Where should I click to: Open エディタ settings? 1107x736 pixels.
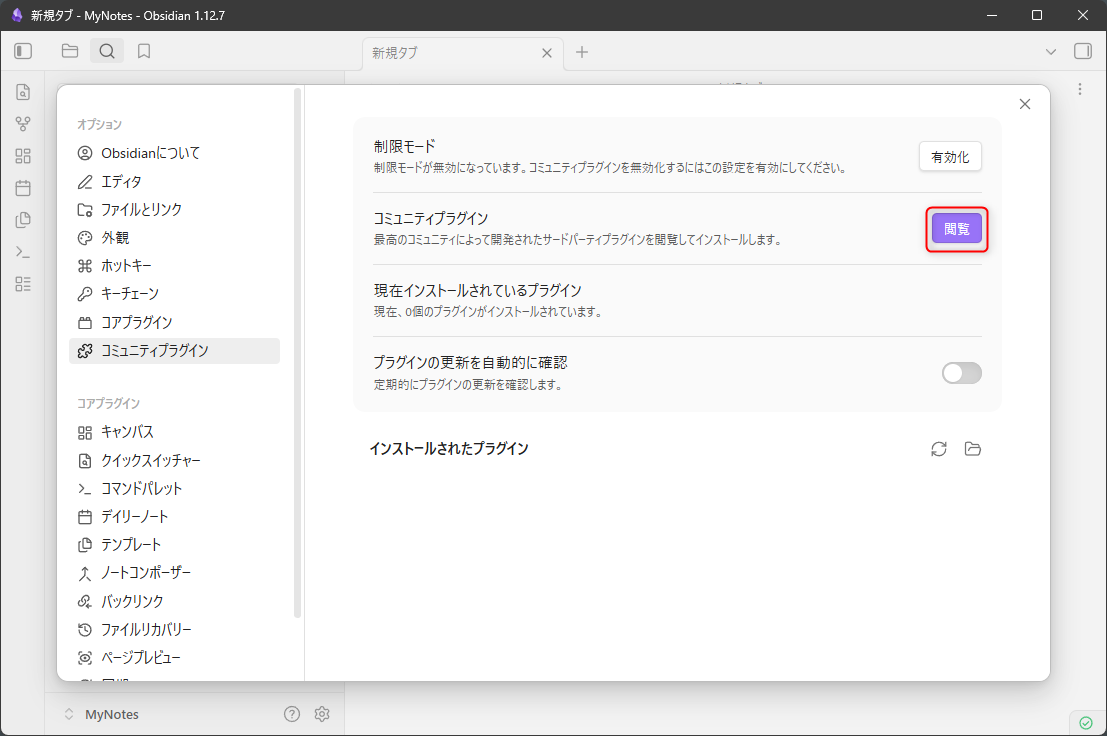(x=174, y=181)
